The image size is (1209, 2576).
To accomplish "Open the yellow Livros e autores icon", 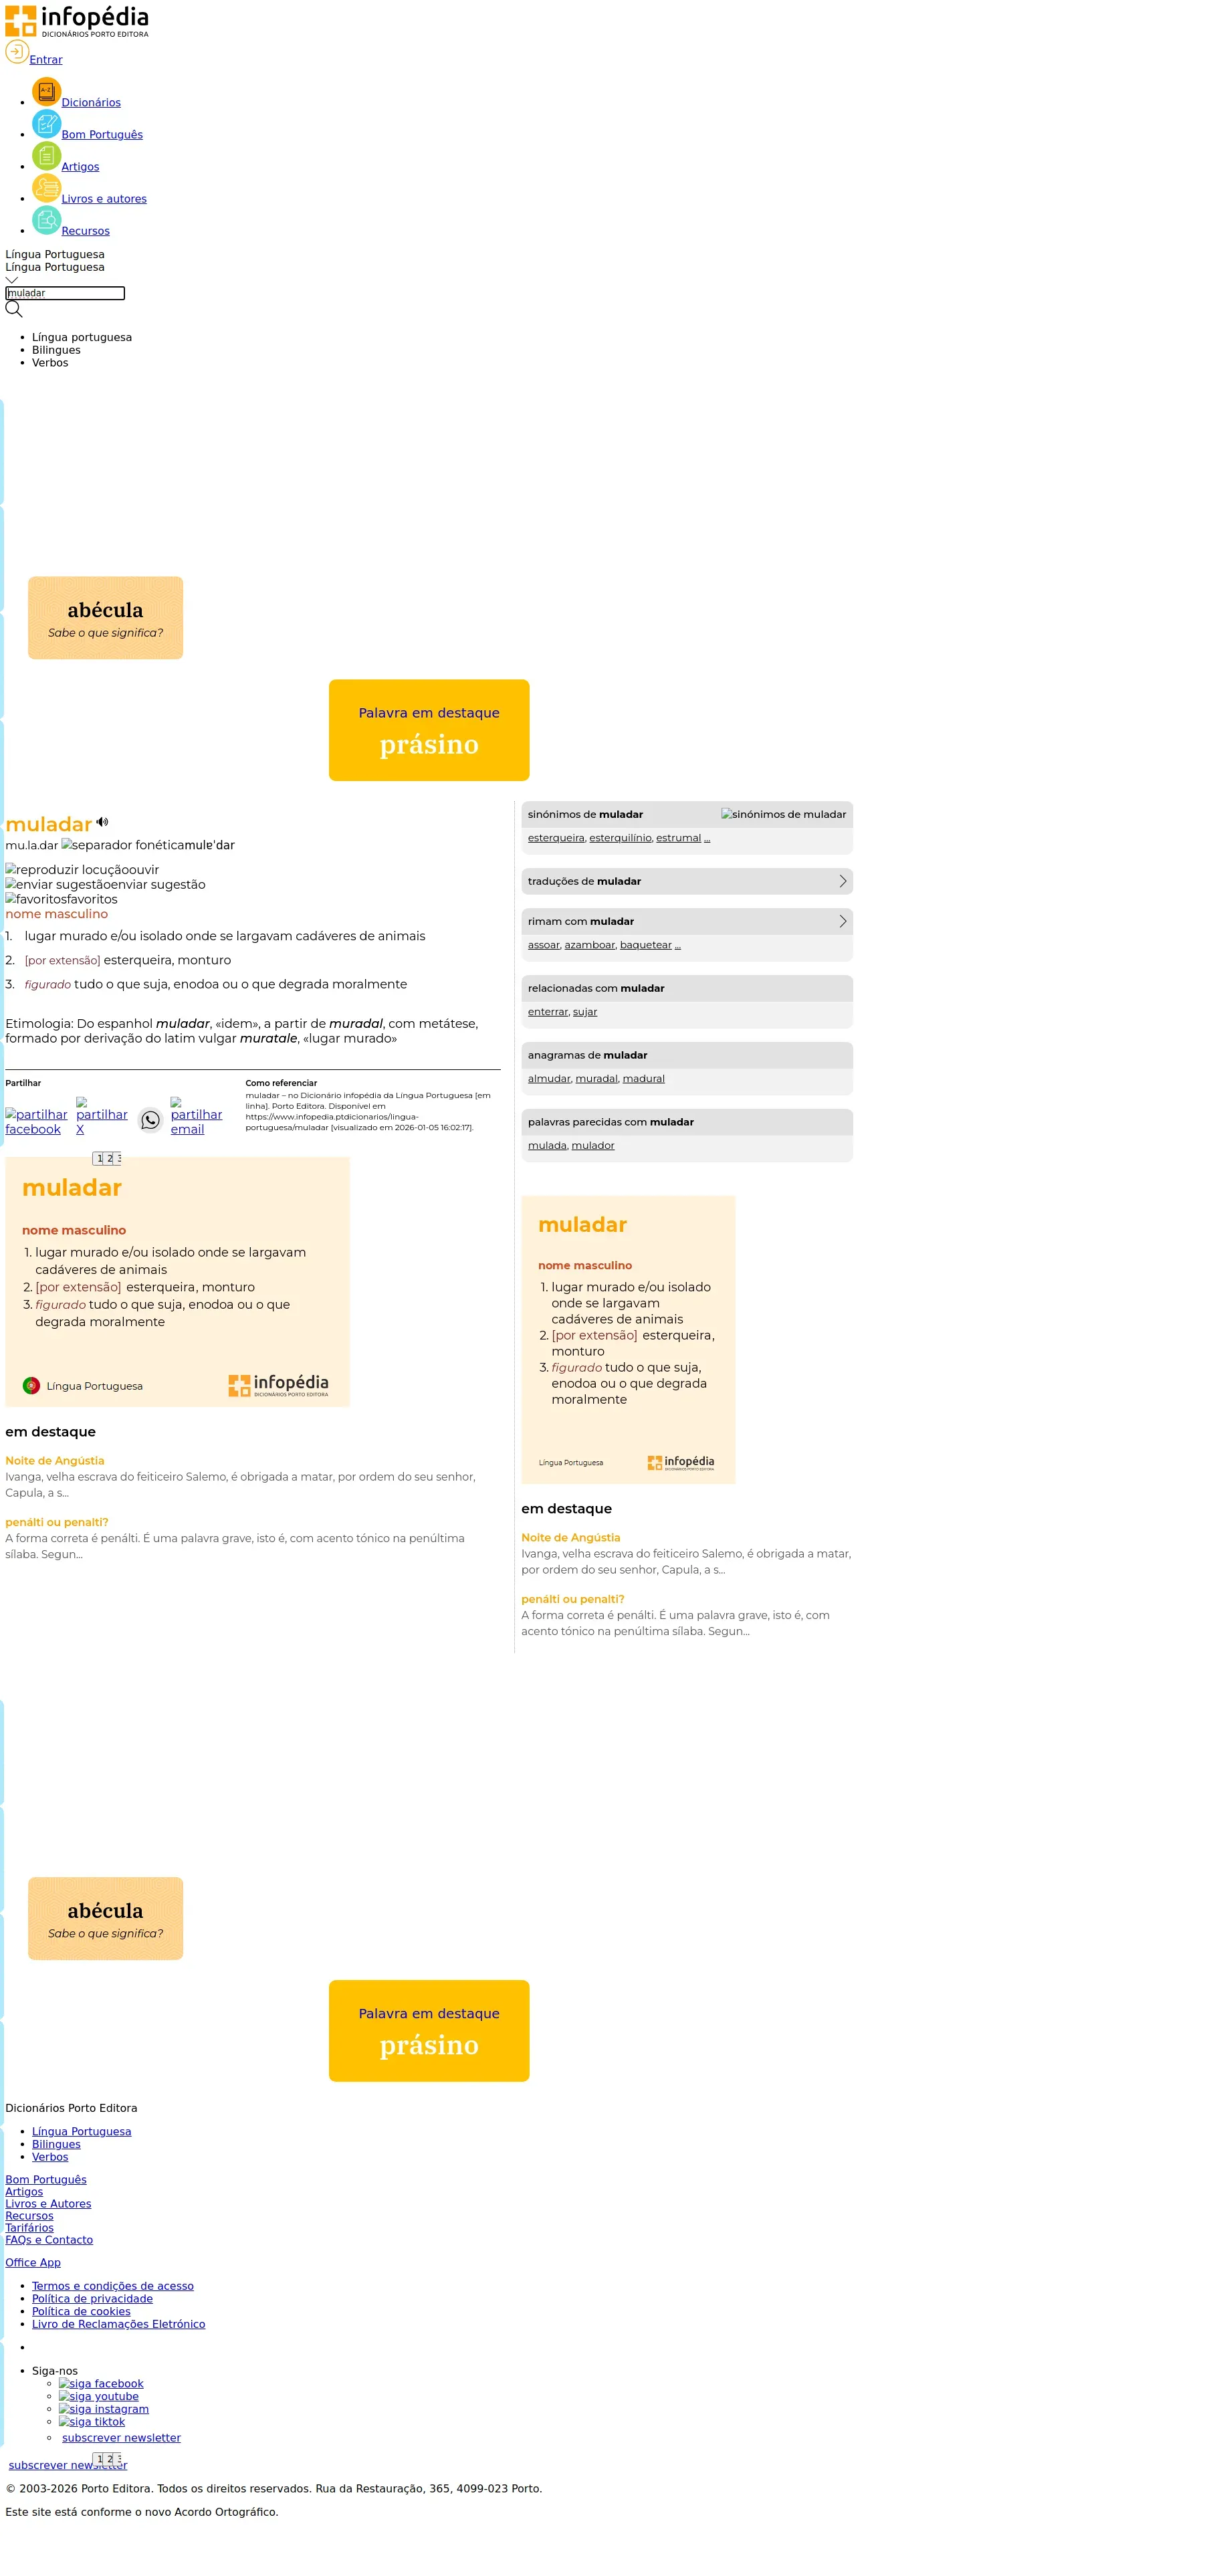I will click(46, 188).
